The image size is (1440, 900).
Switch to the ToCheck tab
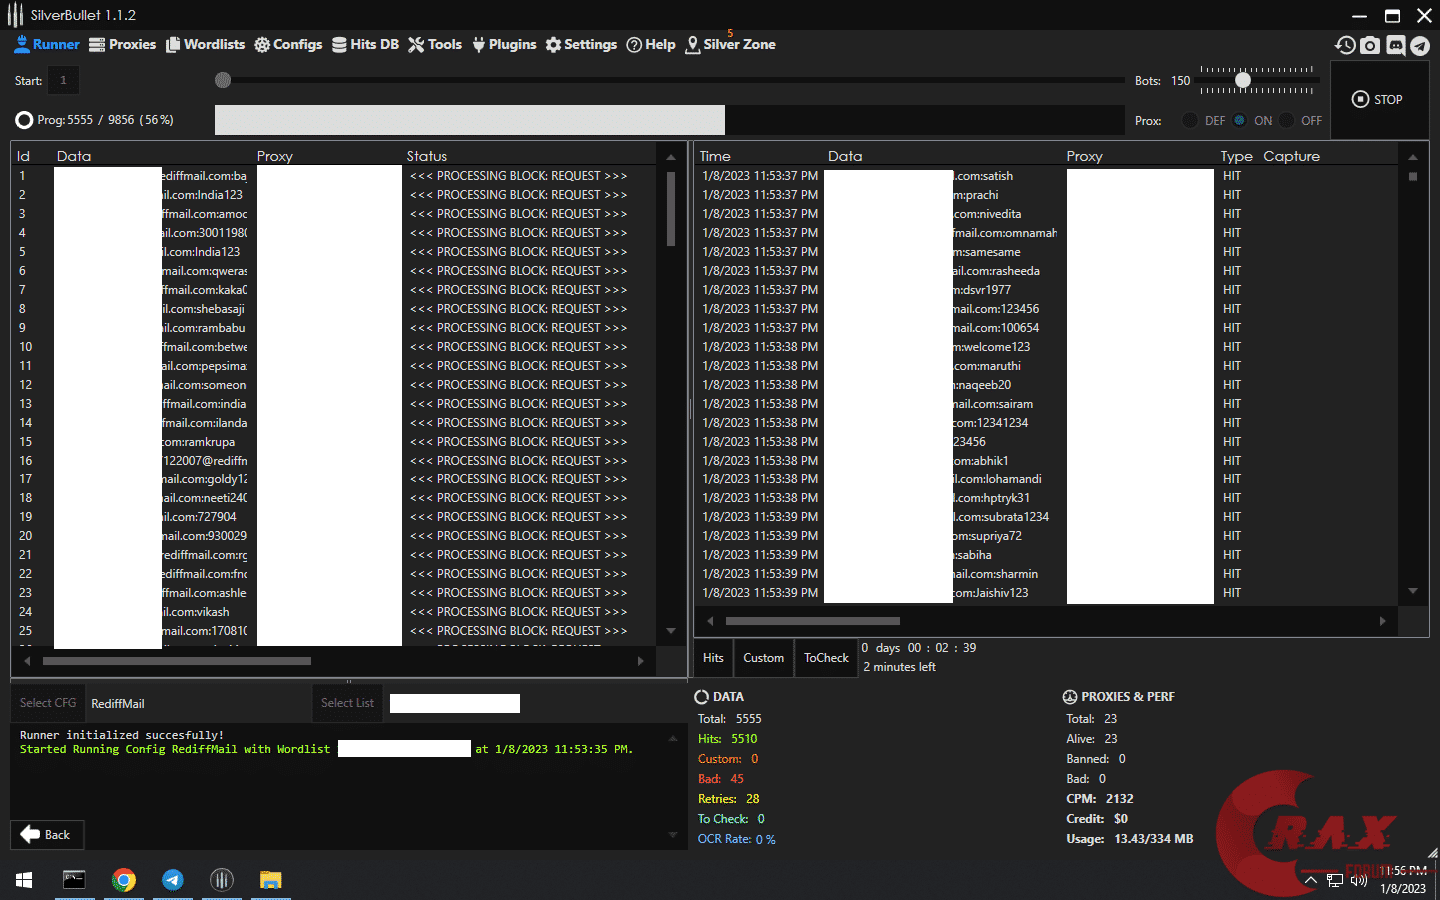826,658
